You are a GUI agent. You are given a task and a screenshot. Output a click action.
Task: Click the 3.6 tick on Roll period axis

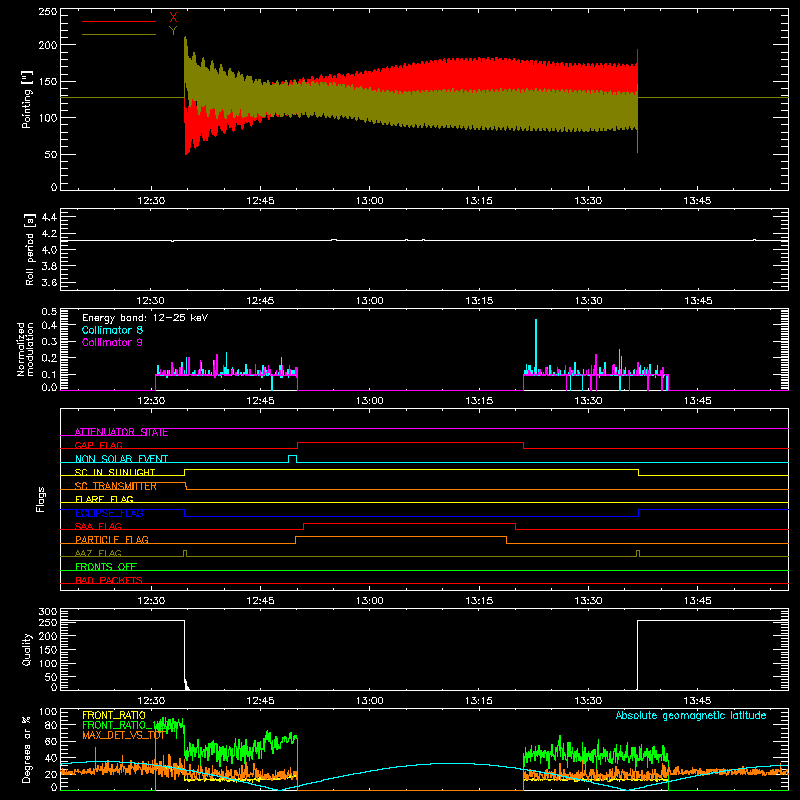49,283
